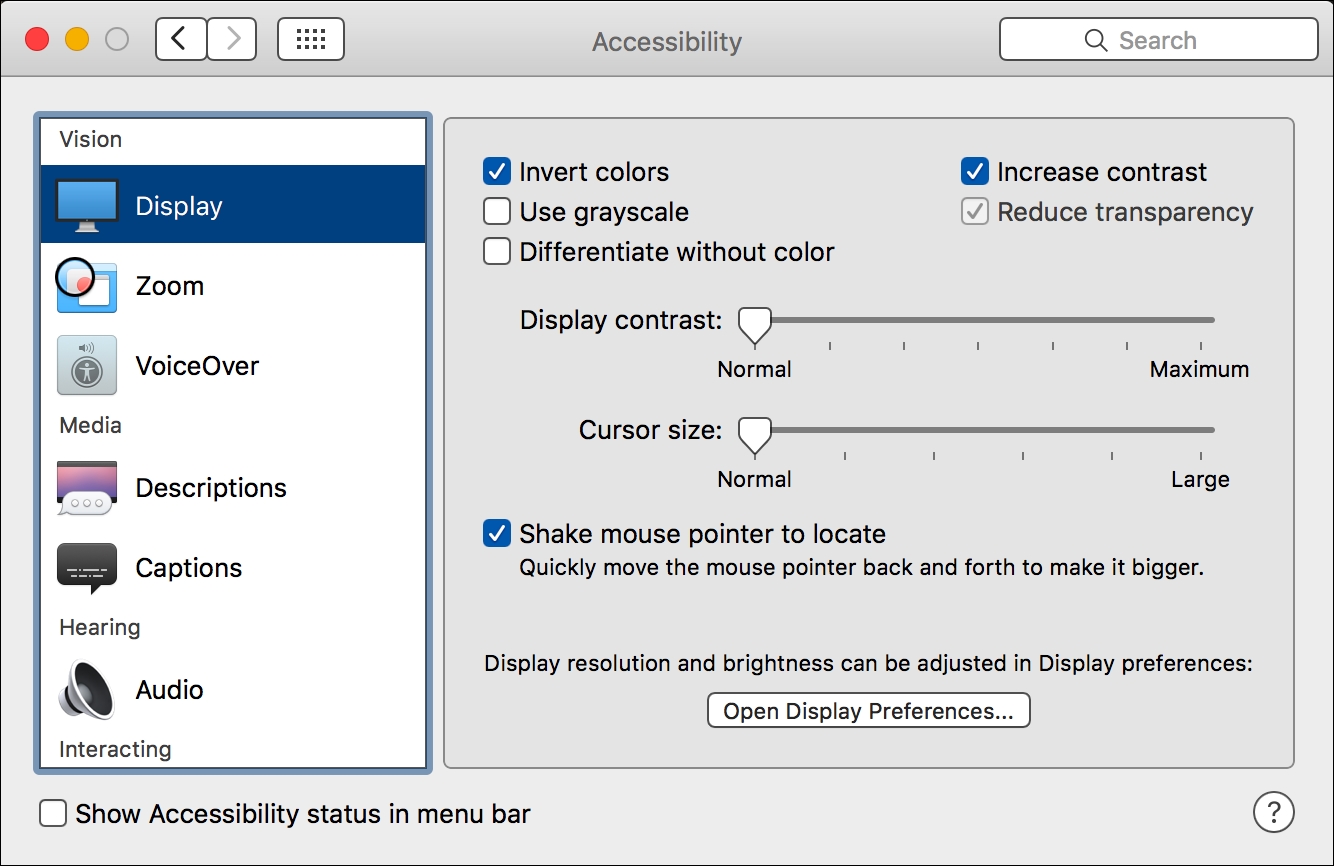Select VoiceOver from the Vision section
The height and width of the screenshot is (866, 1334).
coord(86,365)
